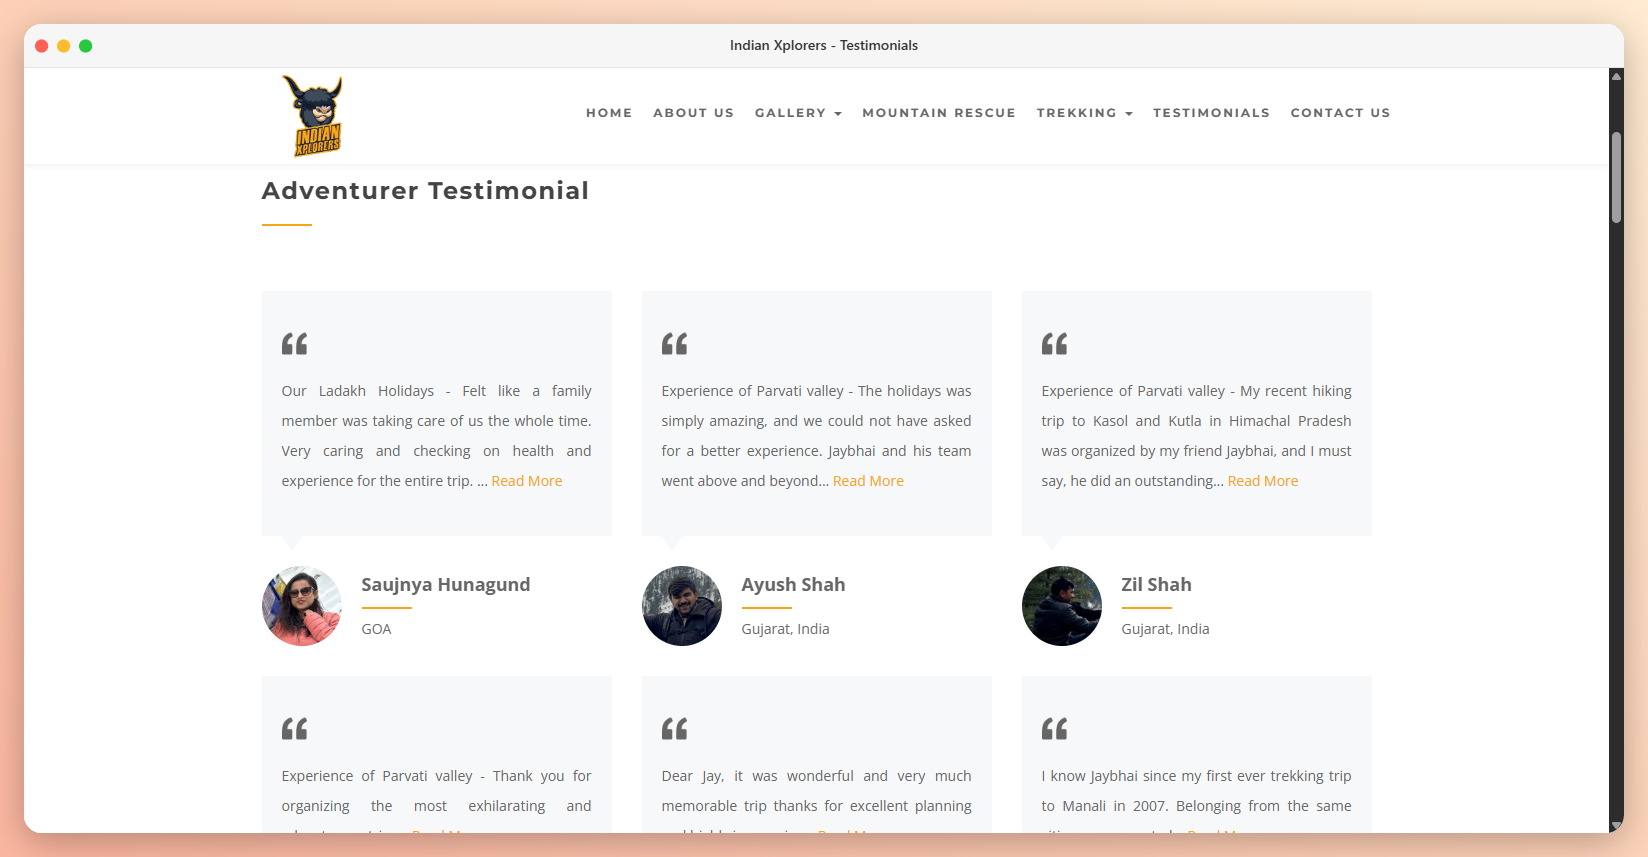The image size is (1648, 857).
Task: Open the Contact Us page
Action: (x=1340, y=113)
